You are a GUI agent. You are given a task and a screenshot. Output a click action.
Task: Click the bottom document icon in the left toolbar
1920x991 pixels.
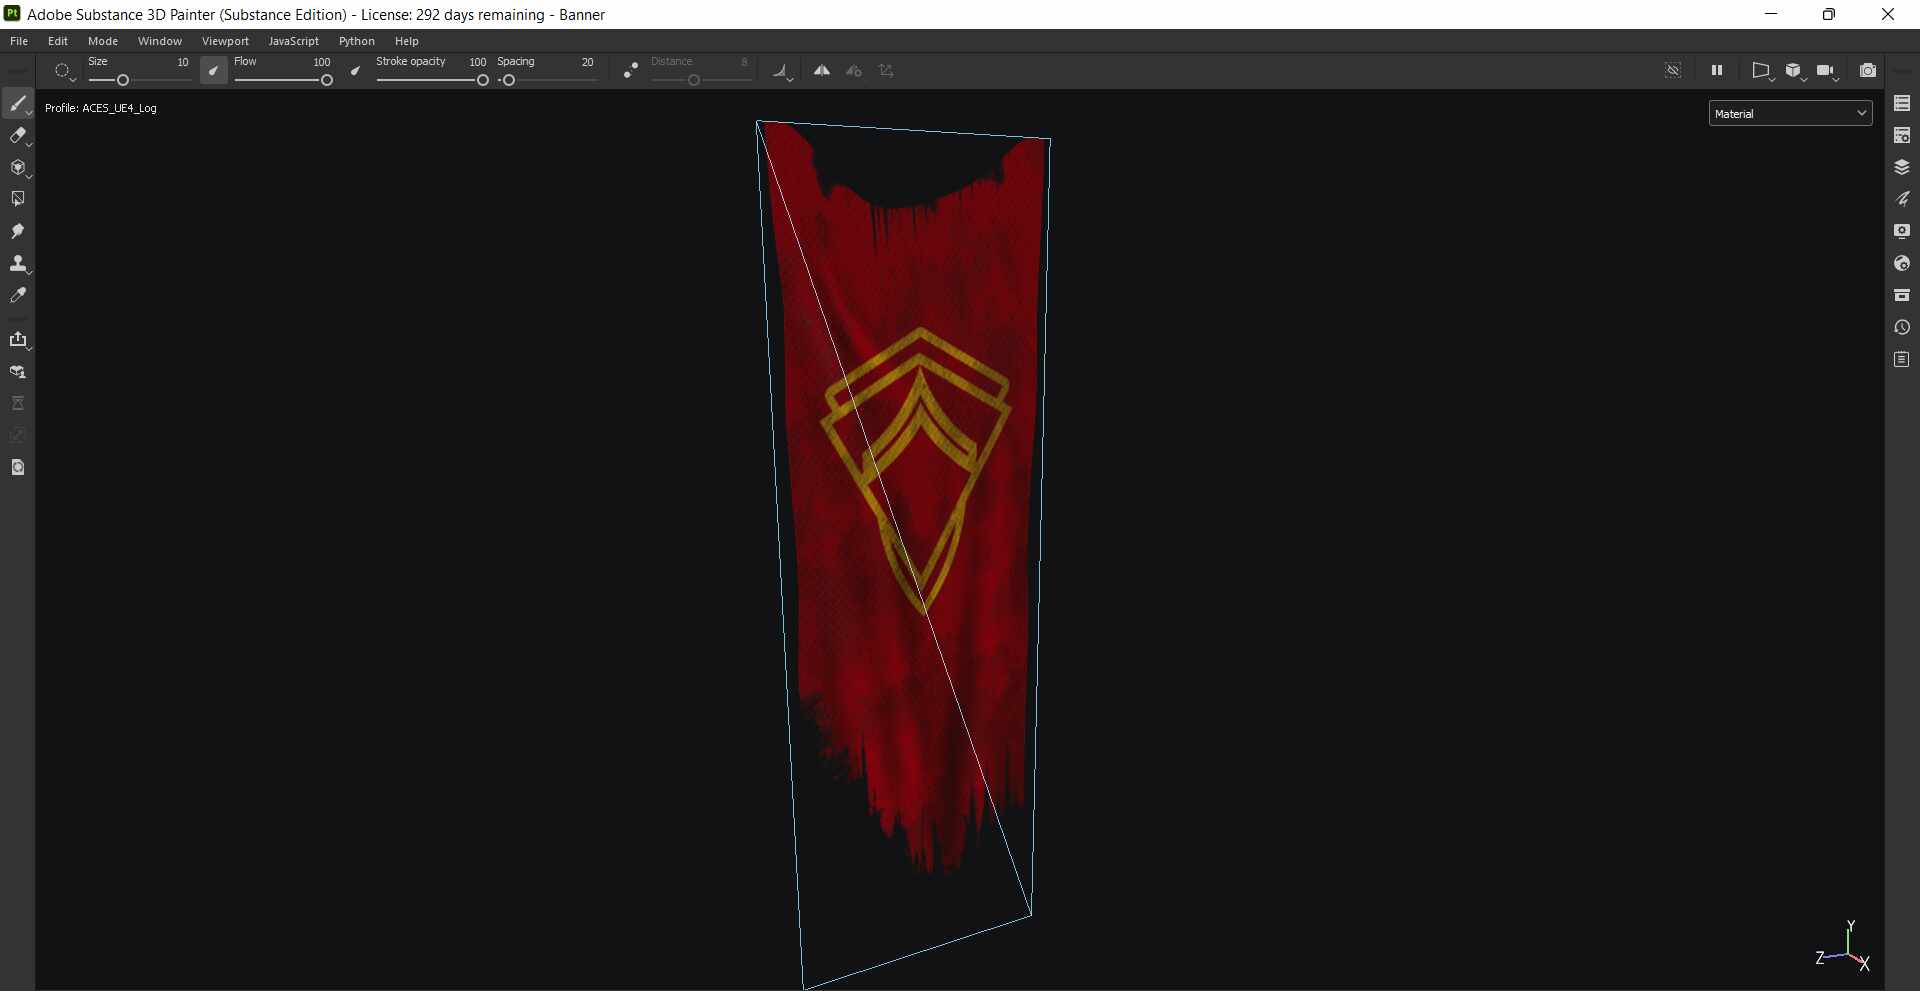pos(18,467)
